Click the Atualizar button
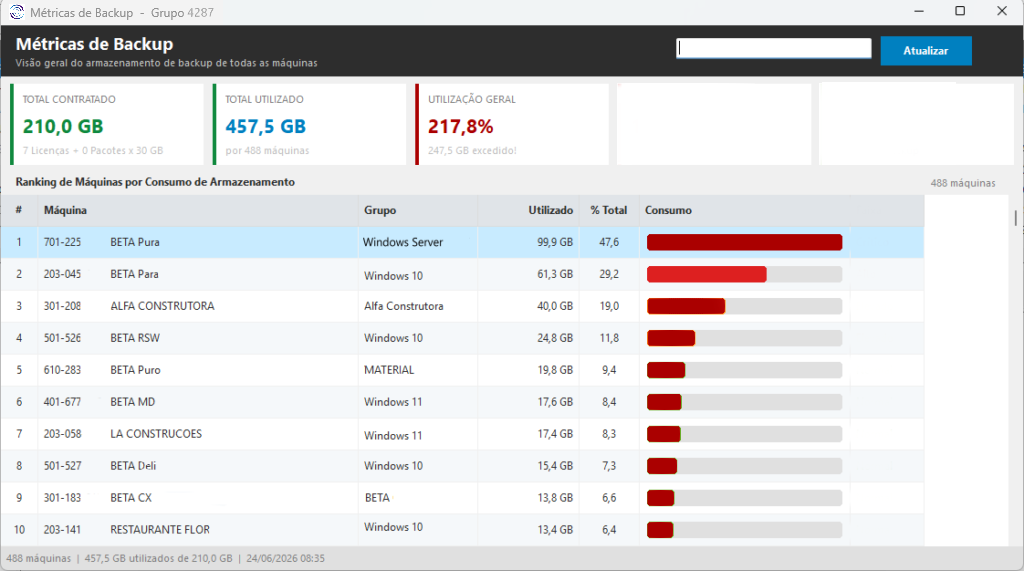1024x571 pixels. point(925,51)
